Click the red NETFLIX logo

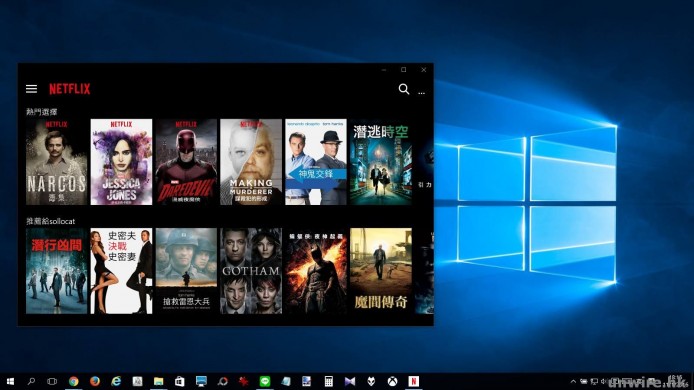coord(69,89)
